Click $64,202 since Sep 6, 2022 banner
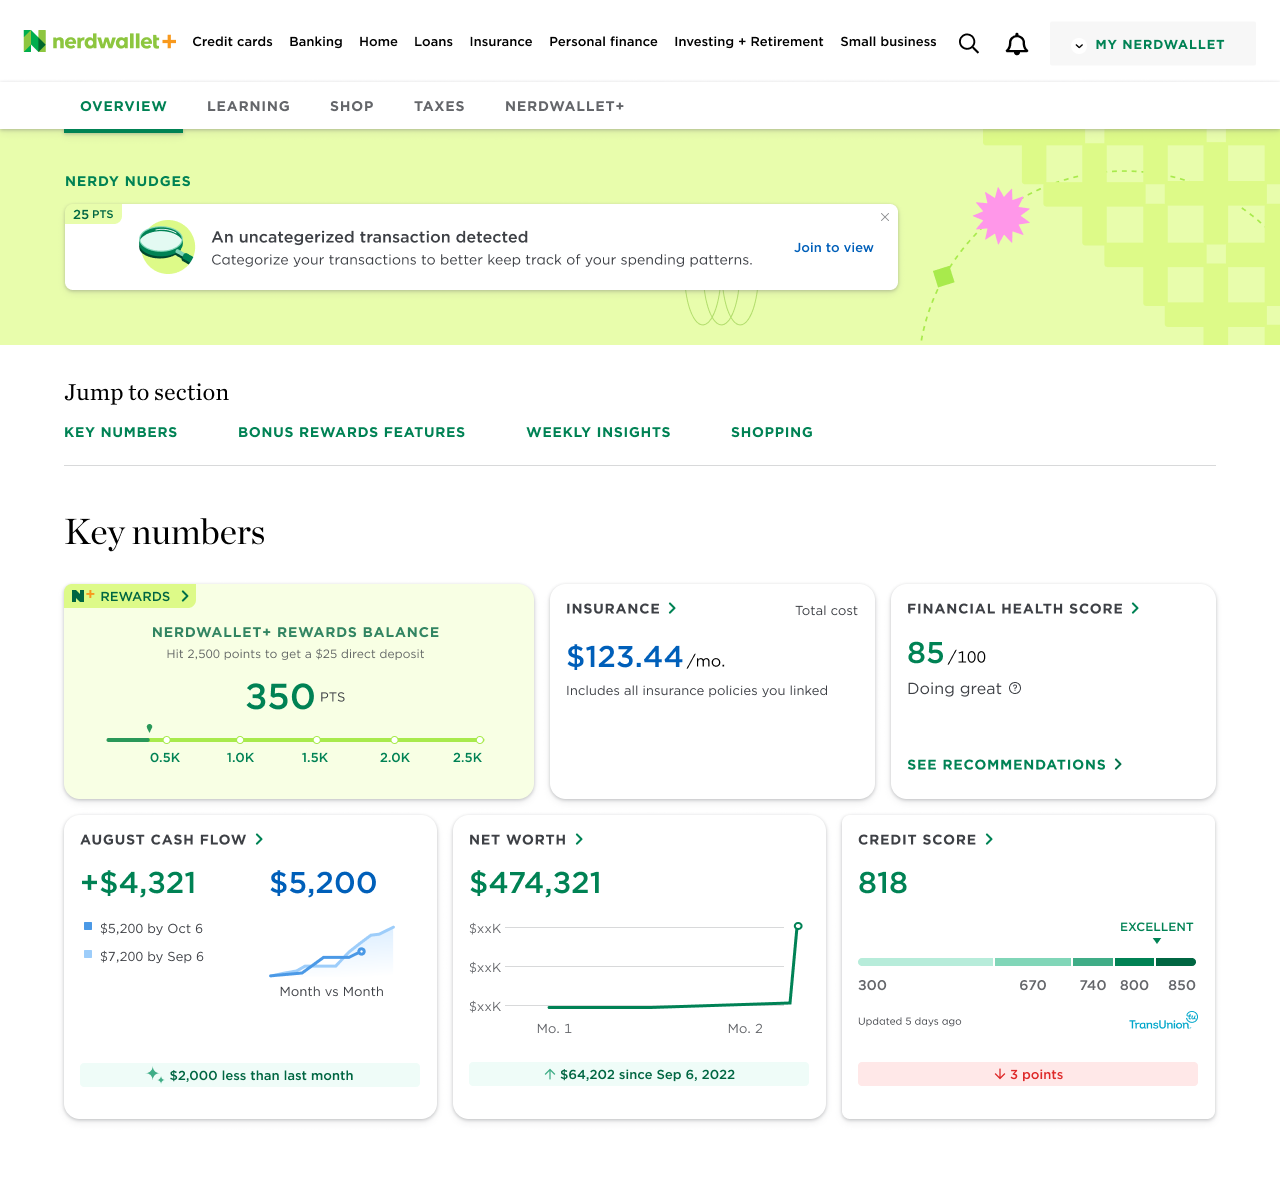The image size is (1280, 1180). (639, 1074)
